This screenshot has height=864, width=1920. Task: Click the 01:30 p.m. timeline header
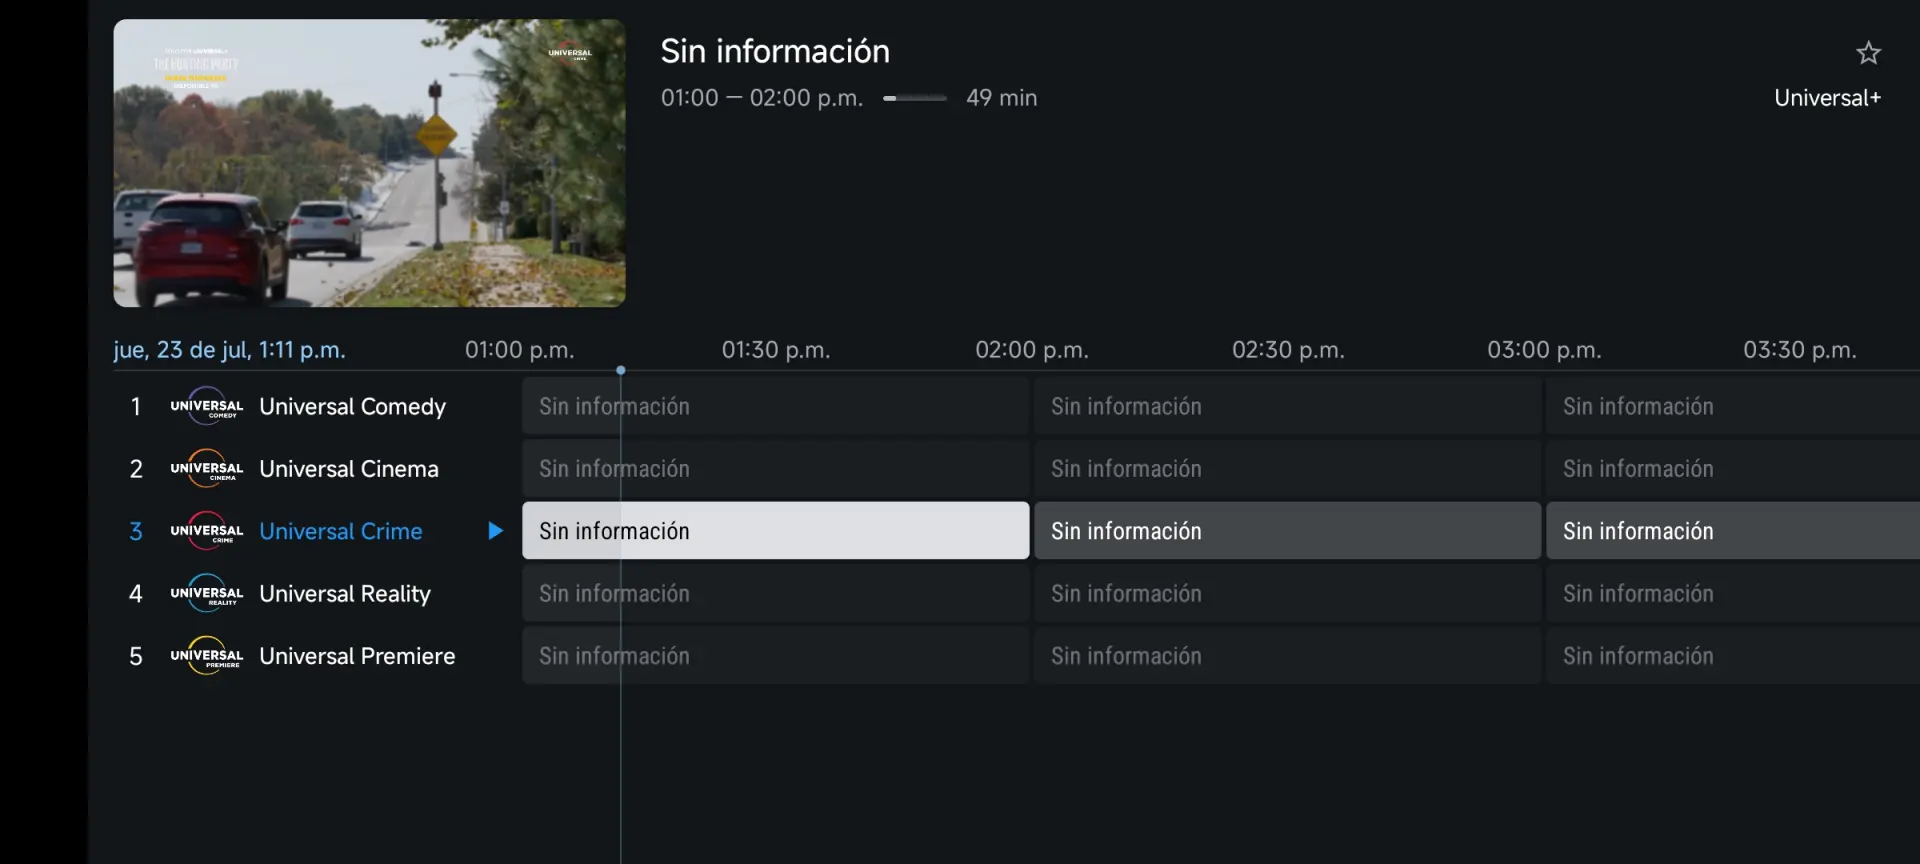[x=776, y=350]
